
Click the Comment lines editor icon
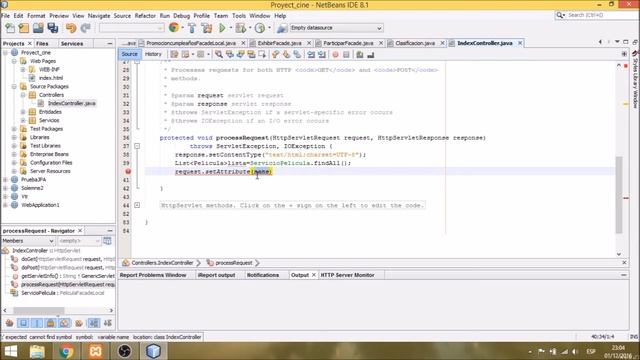coord(360,54)
